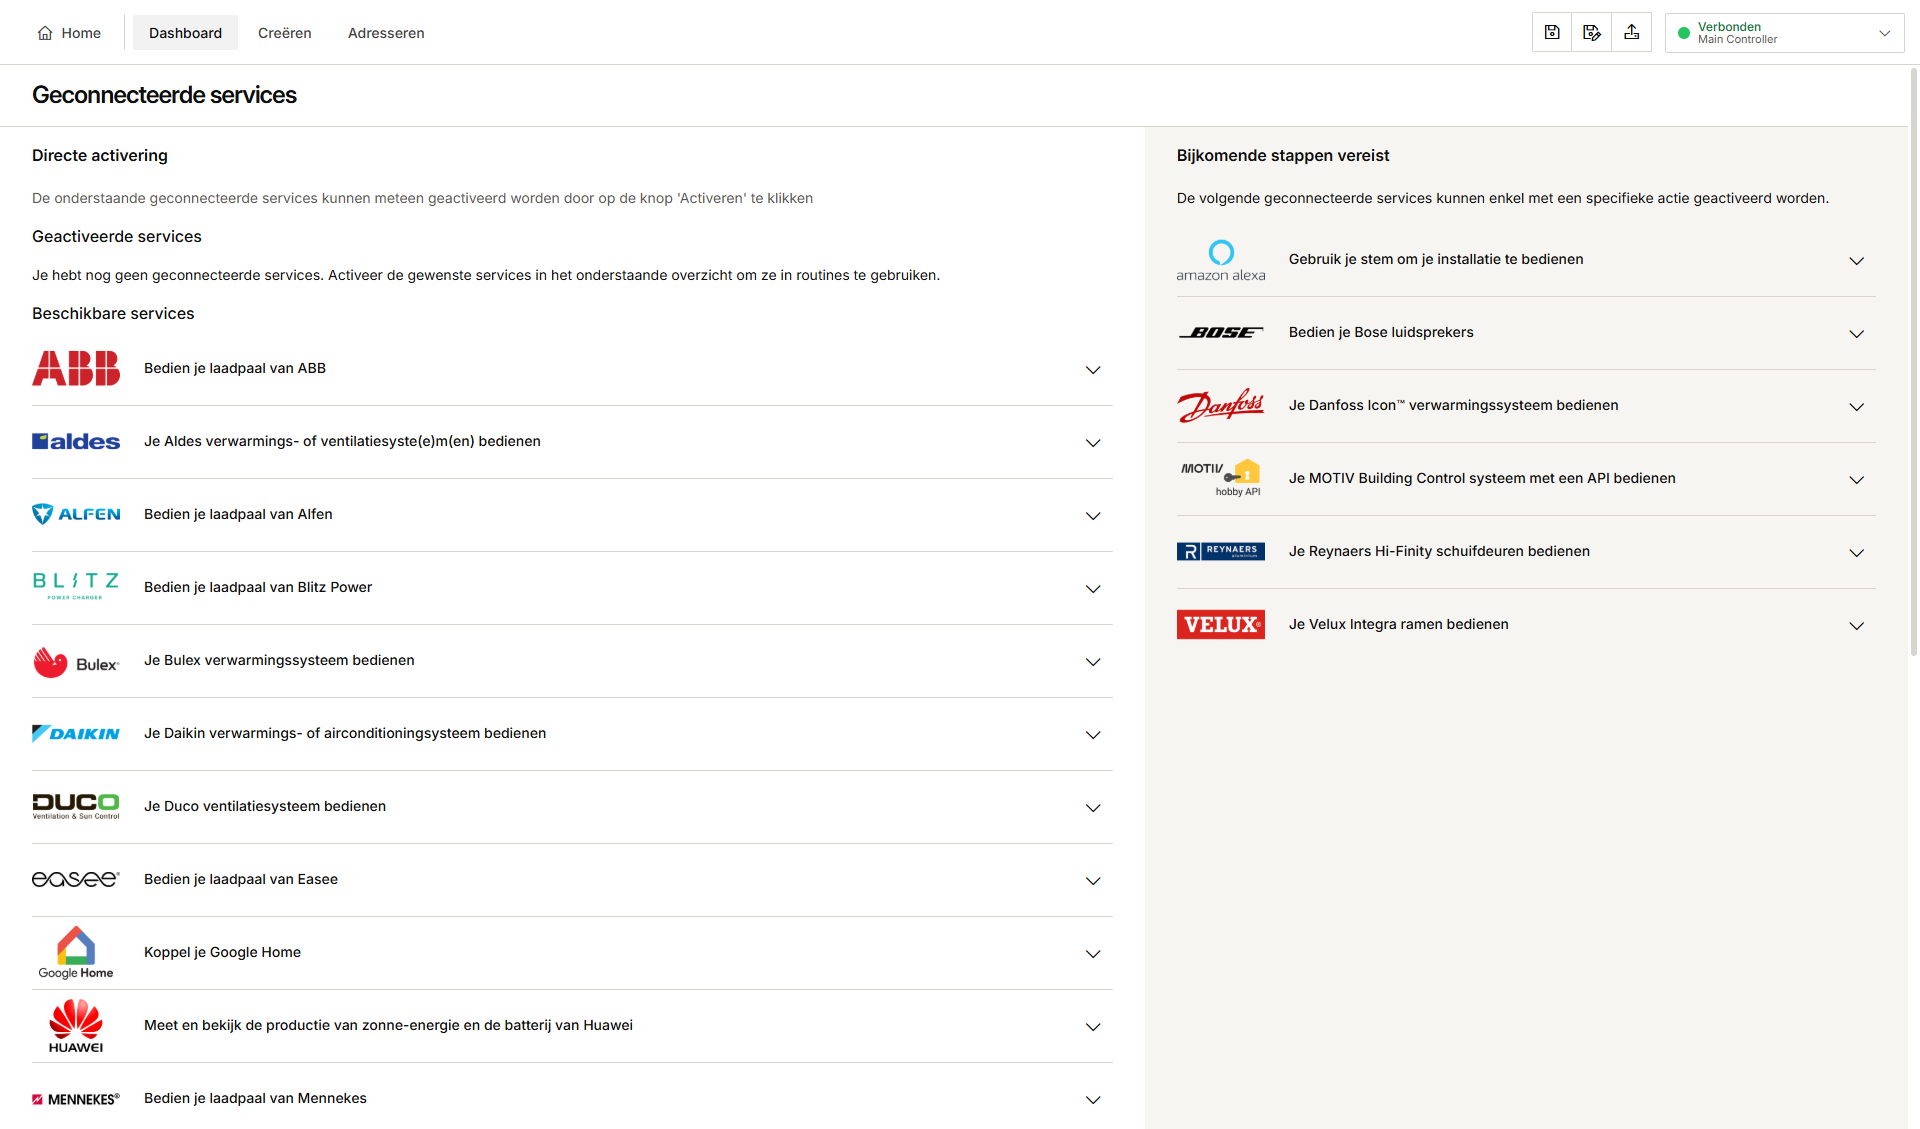Click the Huawei logo
The height and width of the screenshot is (1129, 1920).
coord(76,1026)
